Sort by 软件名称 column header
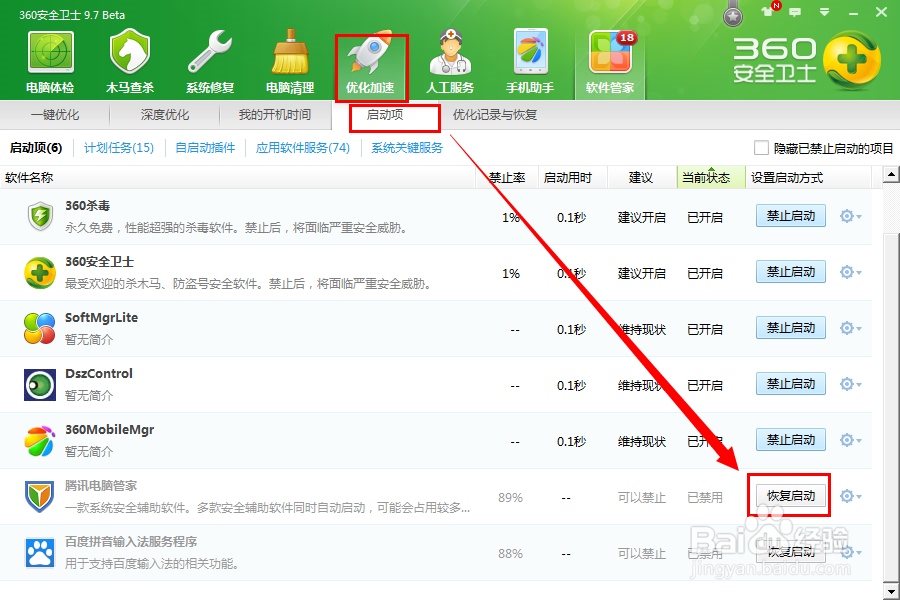The height and width of the screenshot is (600, 900). (238, 177)
